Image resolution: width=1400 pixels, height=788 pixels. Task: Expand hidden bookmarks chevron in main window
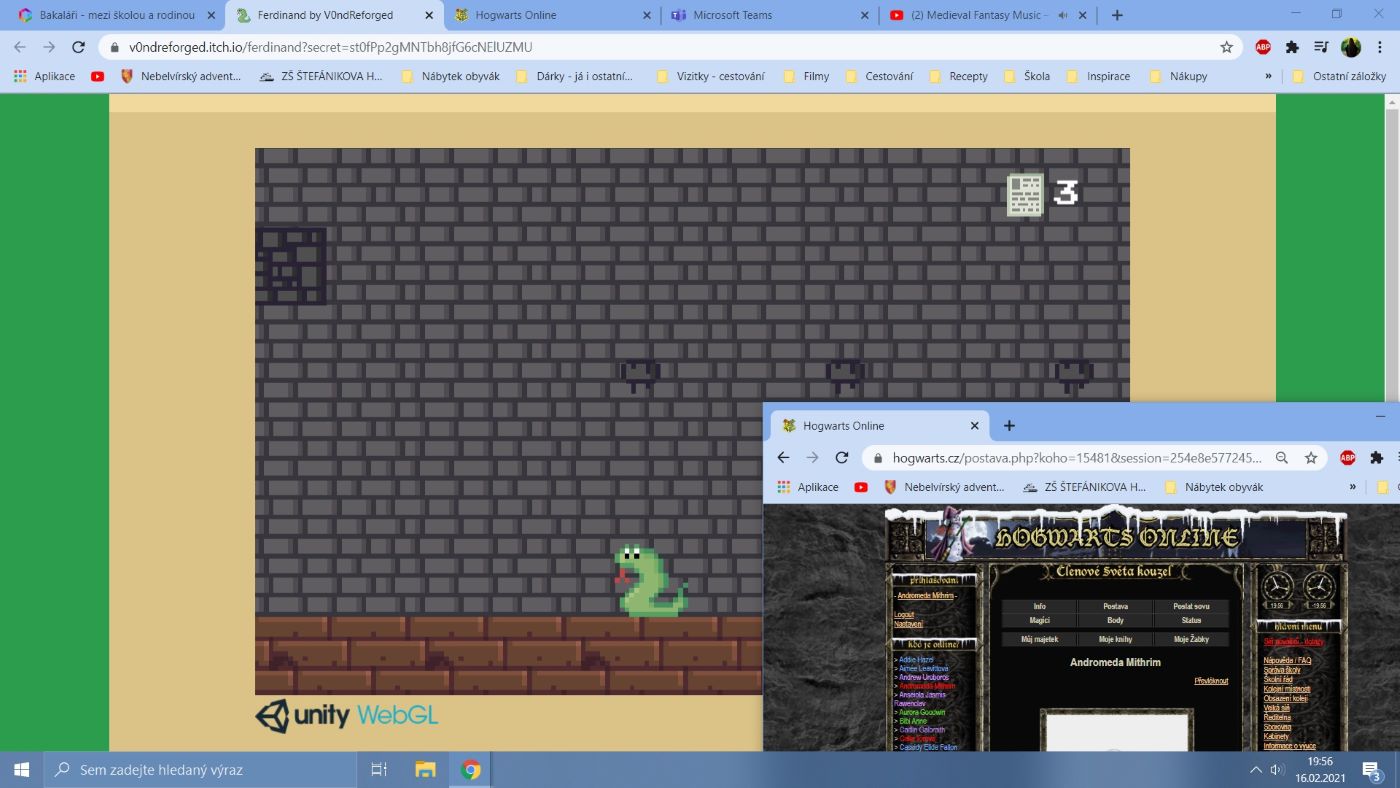1268,76
